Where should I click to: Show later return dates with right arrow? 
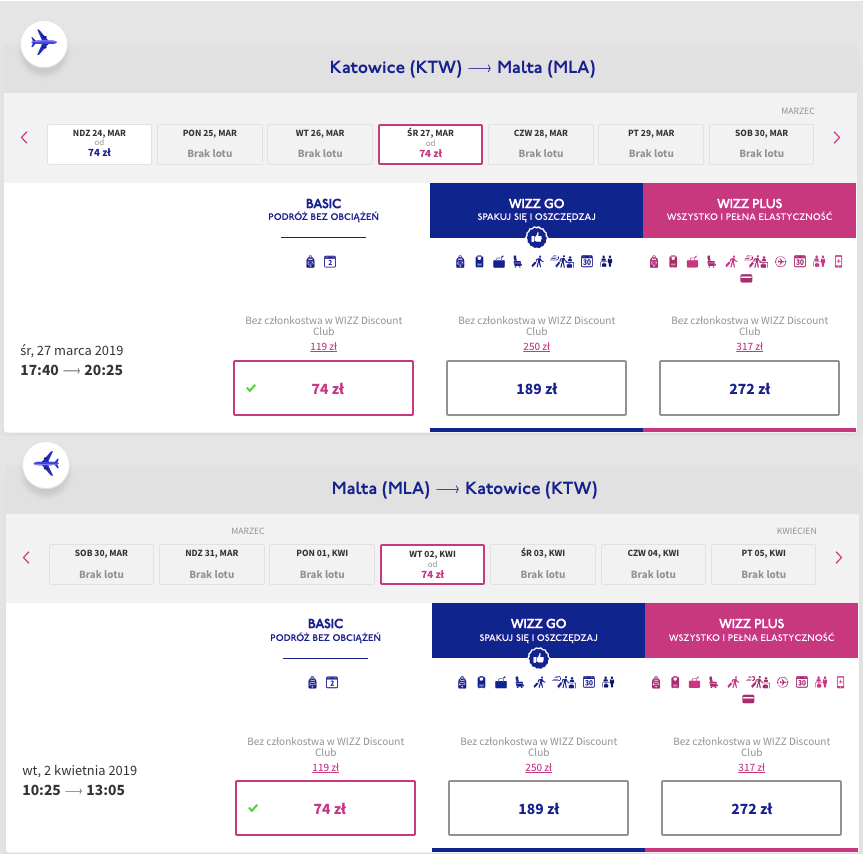pyautogui.click(x=839, y=558)
